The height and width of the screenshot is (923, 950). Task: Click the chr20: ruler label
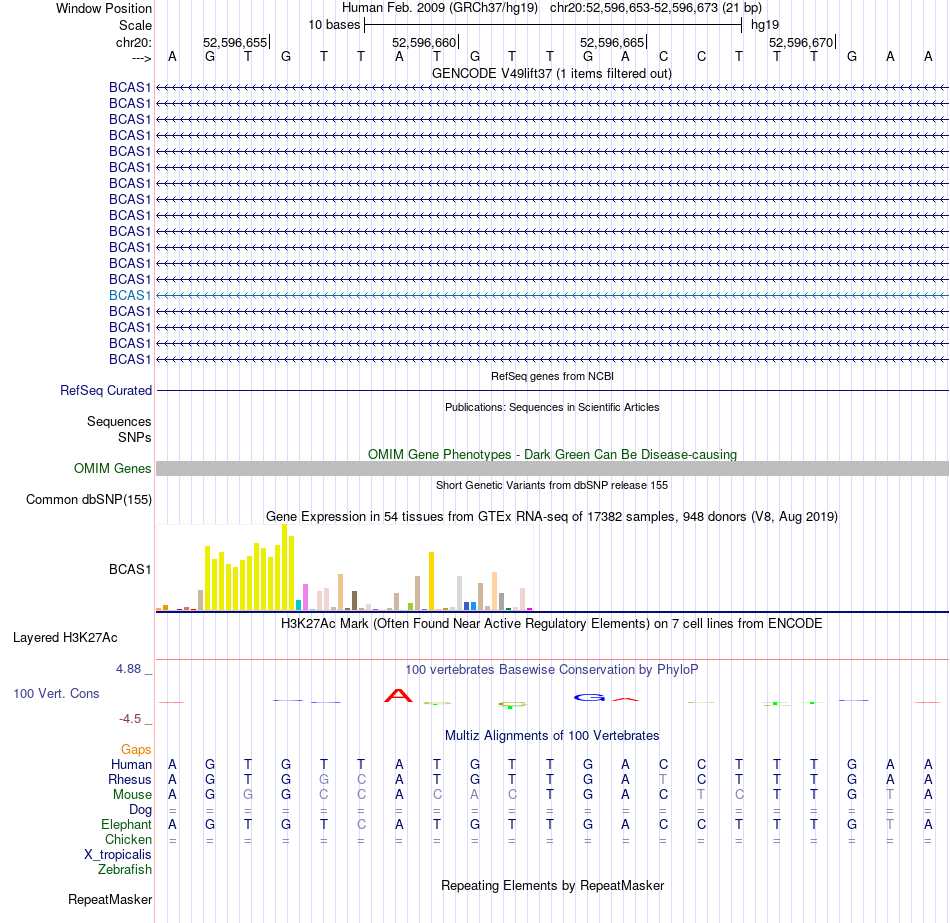pyautogui.click(x=133, y=42)
